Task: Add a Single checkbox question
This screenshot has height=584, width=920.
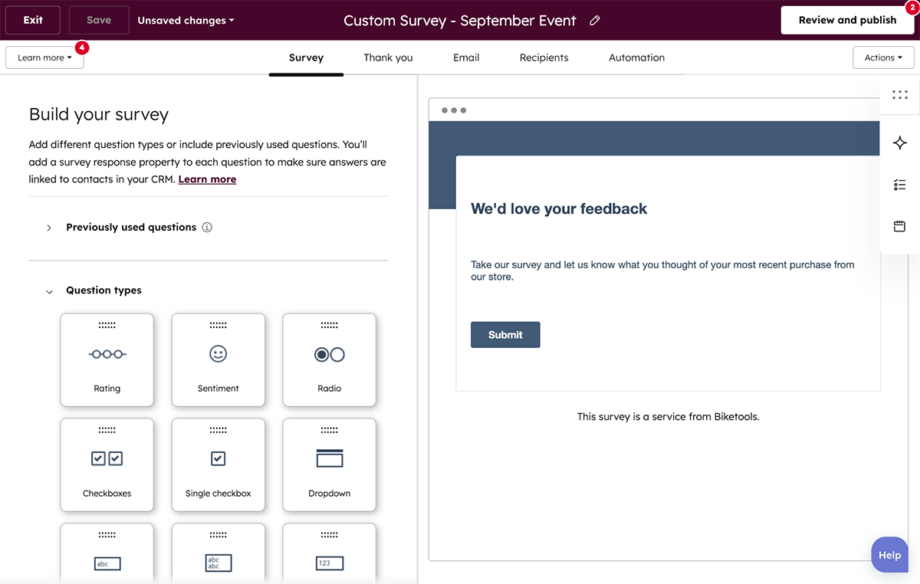Action: (x=218, y=464)
